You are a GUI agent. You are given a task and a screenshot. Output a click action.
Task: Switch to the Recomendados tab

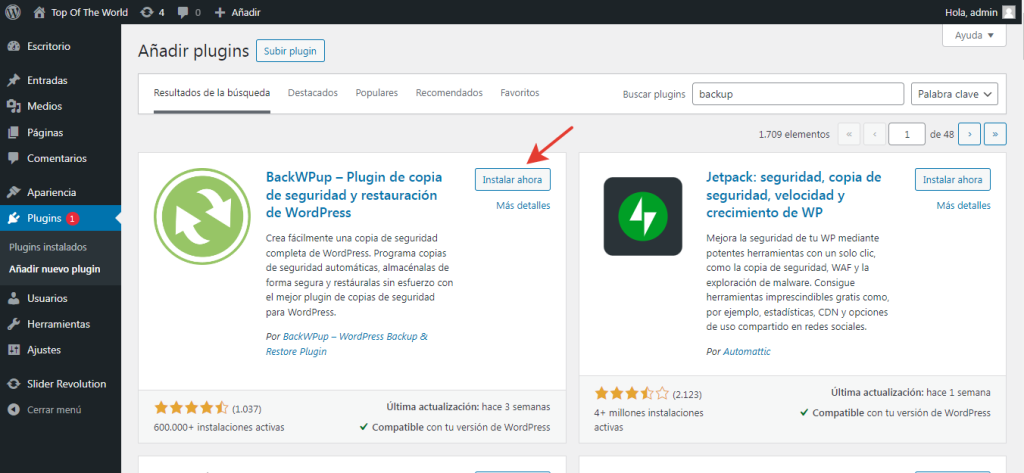[449, 93]
